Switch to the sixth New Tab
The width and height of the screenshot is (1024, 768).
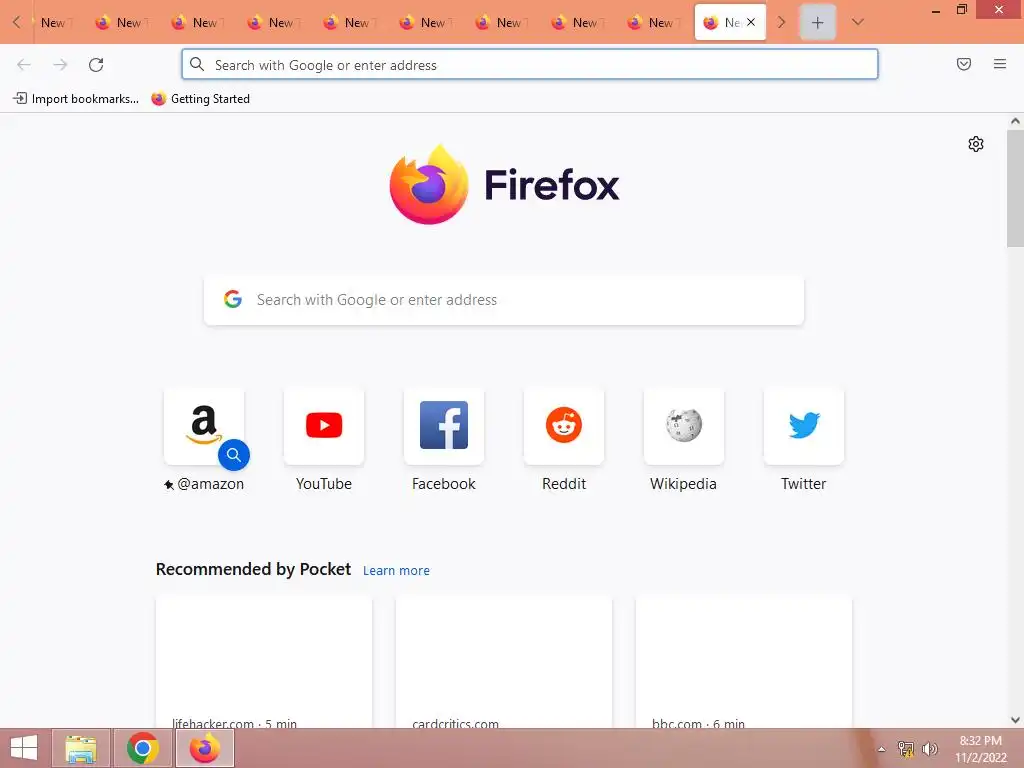click(x=426, y=23)
